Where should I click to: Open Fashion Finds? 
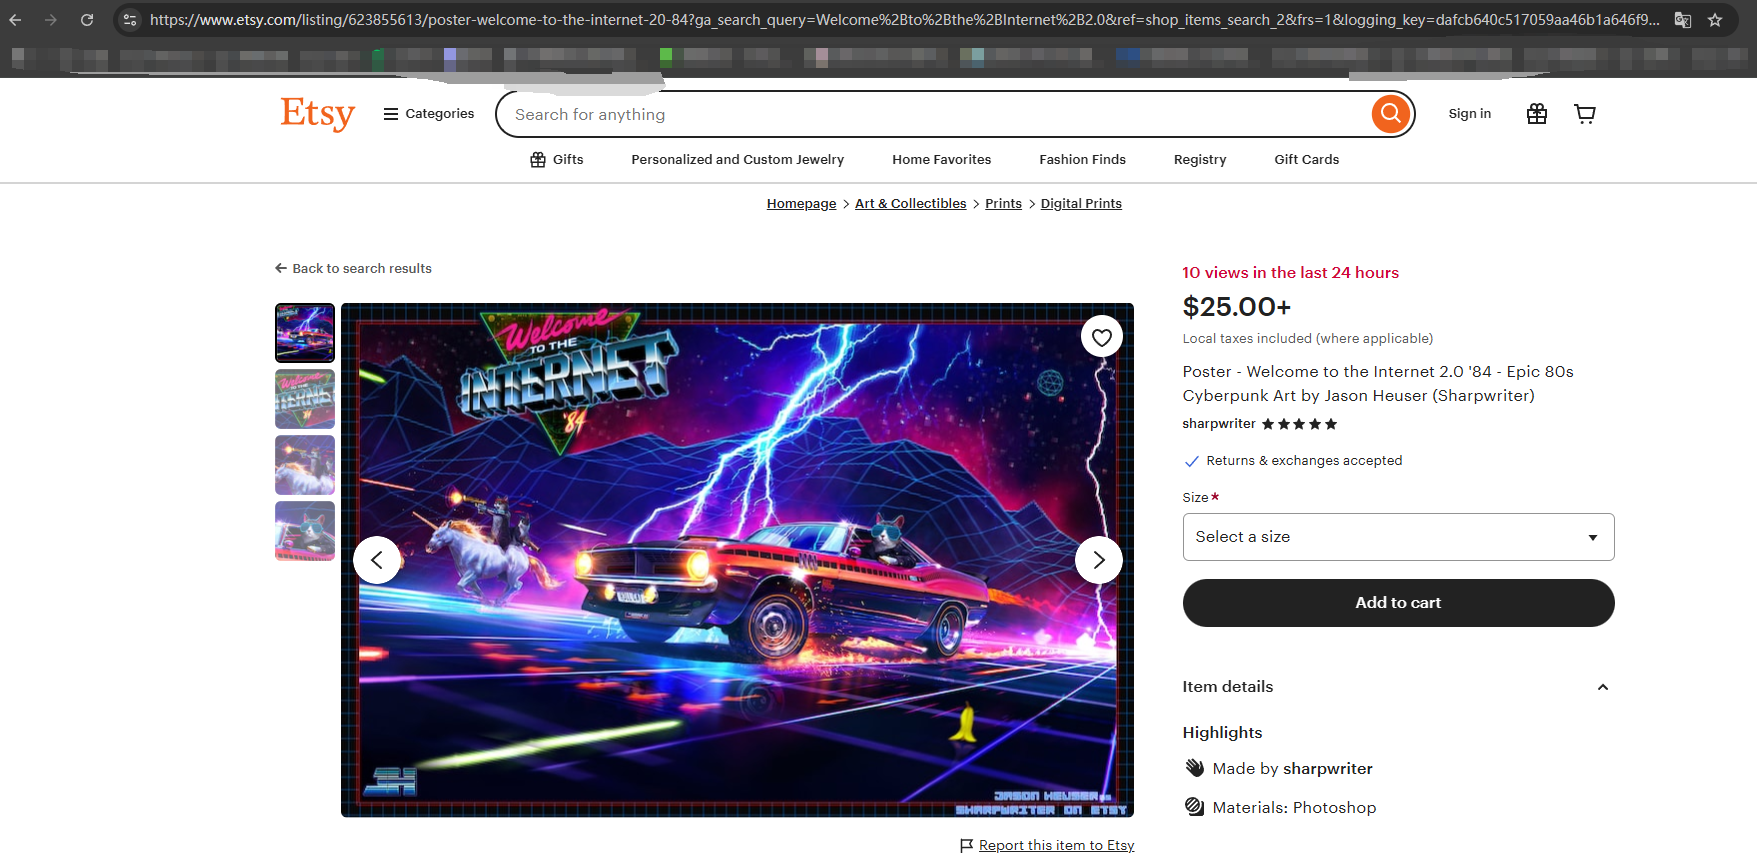click(x=1082, y=160)
